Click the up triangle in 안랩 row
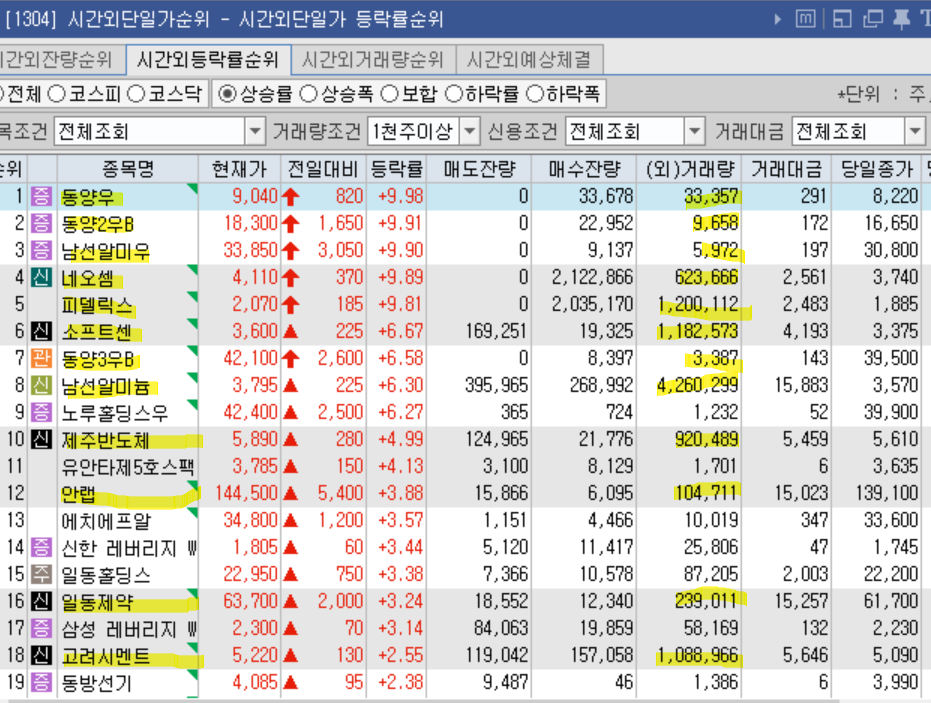The width and height of the screenshot is (931, 703). click(x=290, y=493)
